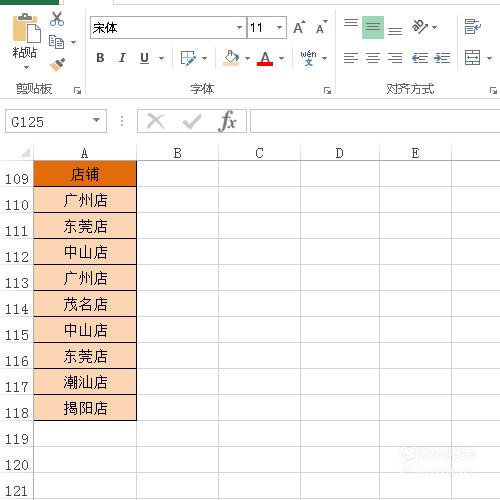Select column B header
Screen dimensions: 500x500
[177, 153]
